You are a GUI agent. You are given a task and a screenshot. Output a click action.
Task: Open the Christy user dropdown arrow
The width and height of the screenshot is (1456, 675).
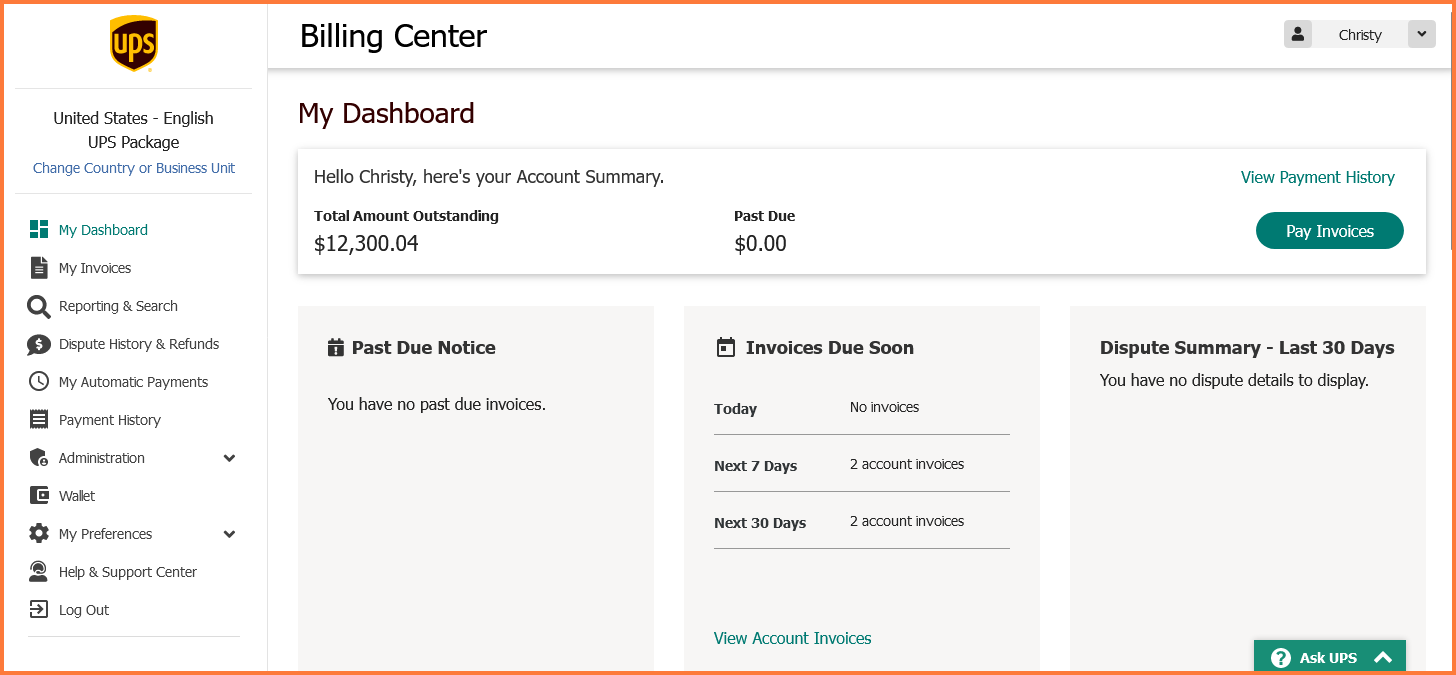tap(1422, 34)
